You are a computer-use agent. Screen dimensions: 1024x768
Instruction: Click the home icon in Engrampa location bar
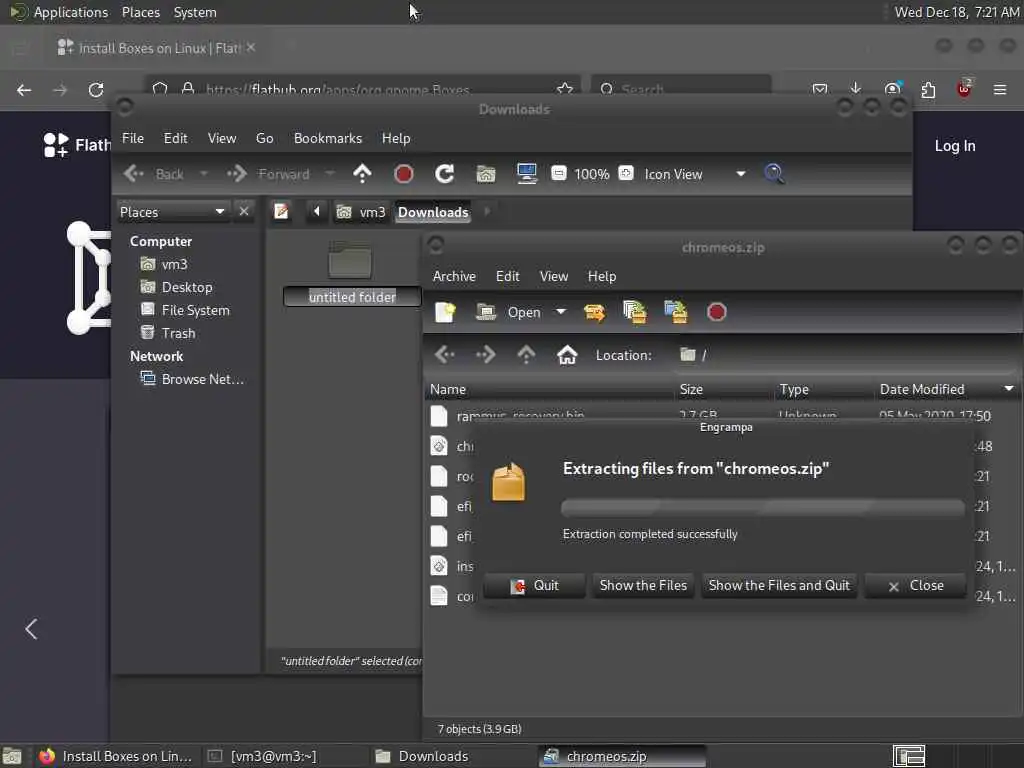(x=567, y=355)
